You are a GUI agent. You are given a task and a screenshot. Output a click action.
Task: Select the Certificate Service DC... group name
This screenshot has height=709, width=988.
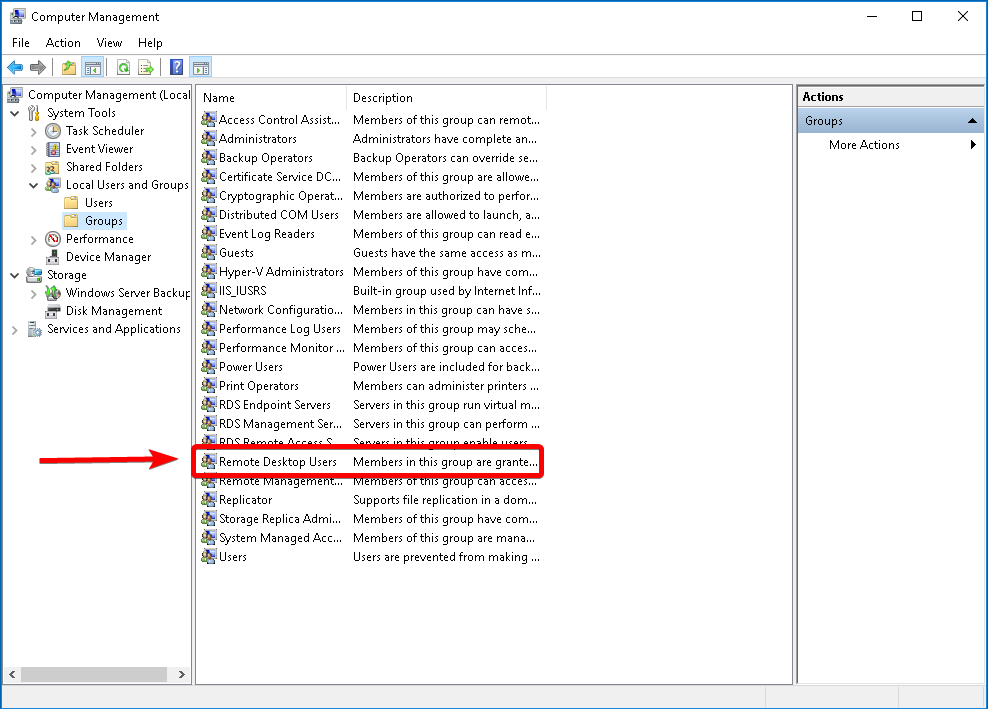click(280, 177)
